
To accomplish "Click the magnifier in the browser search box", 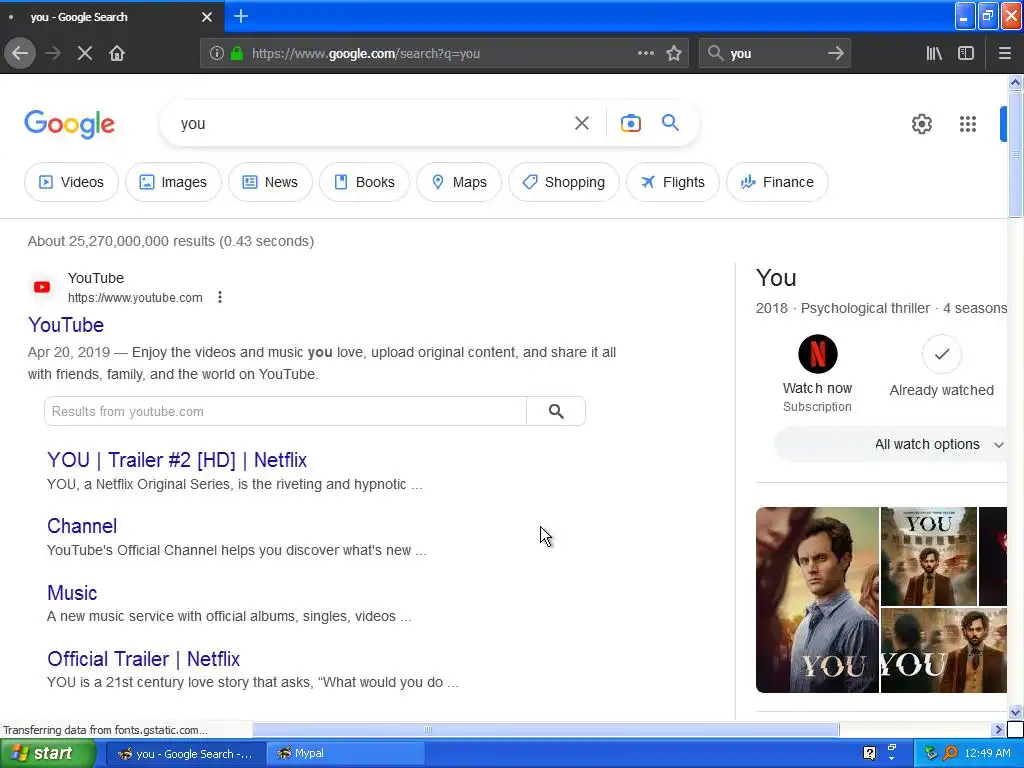I will [x=715, y=53].
